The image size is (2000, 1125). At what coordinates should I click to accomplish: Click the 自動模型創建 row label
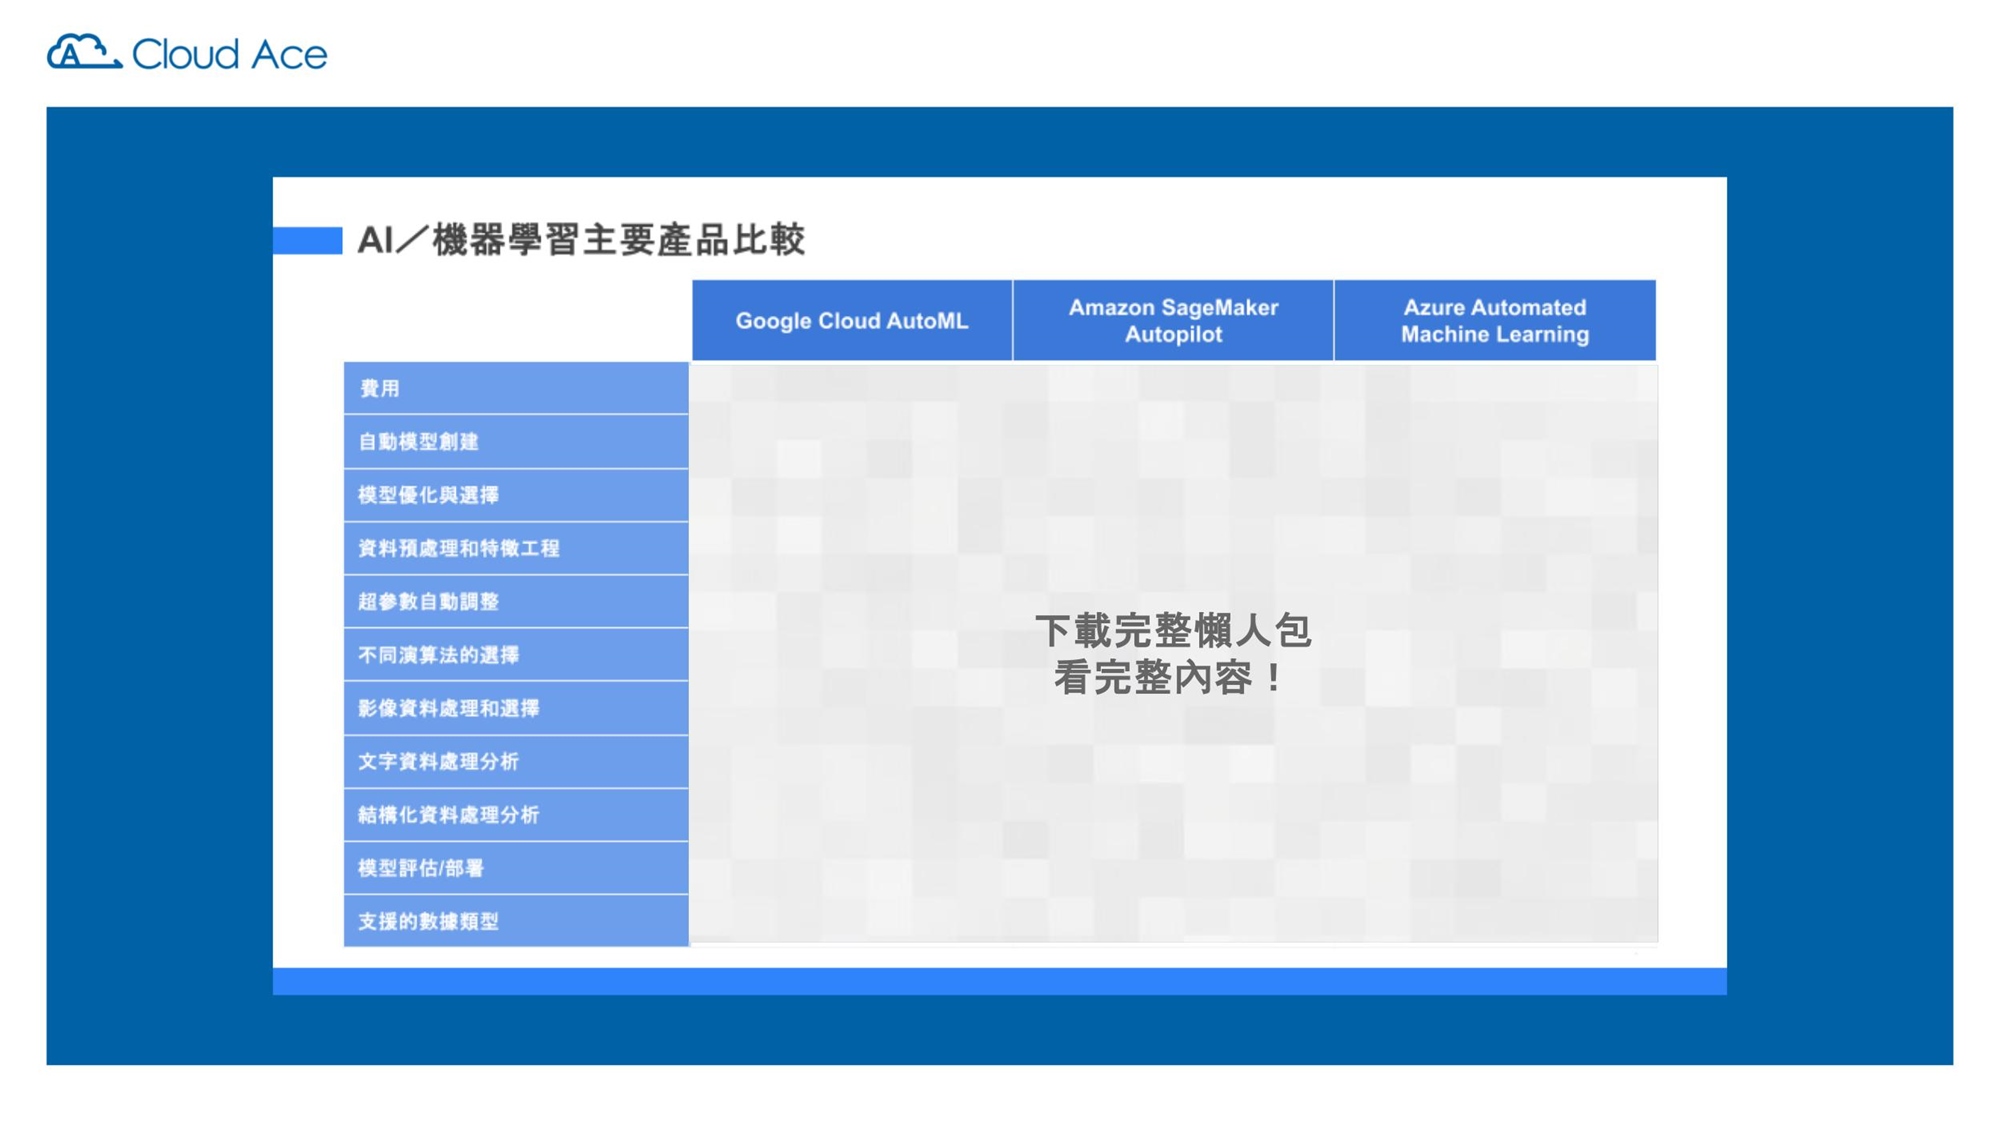[x=418, y=442]
